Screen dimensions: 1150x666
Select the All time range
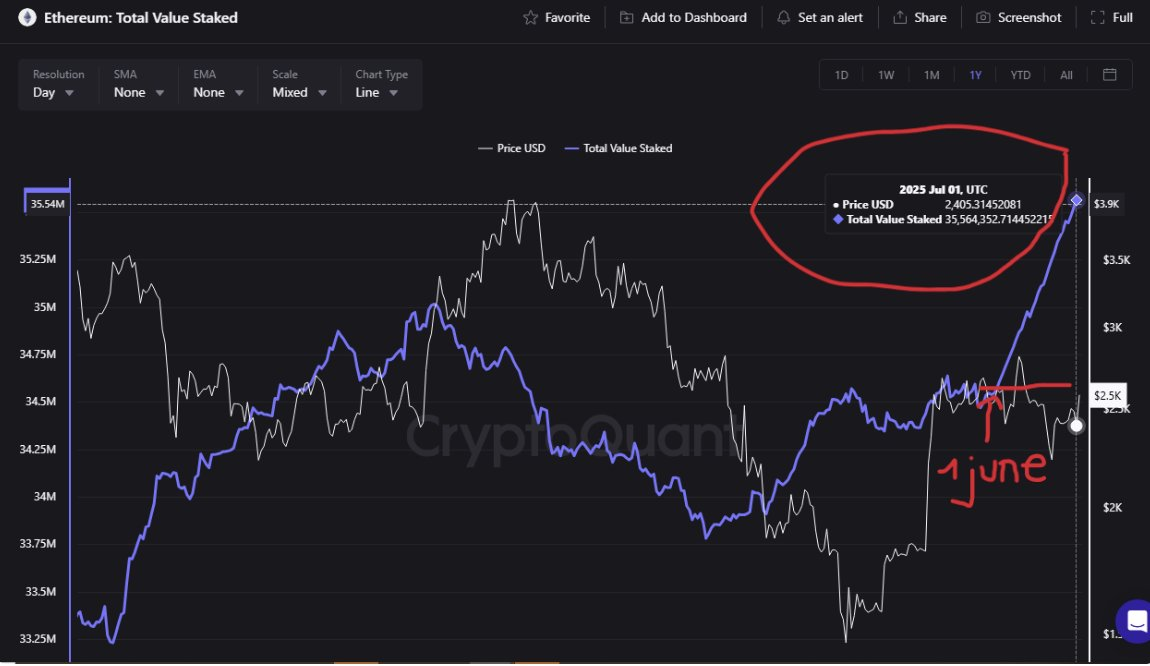1066,75
